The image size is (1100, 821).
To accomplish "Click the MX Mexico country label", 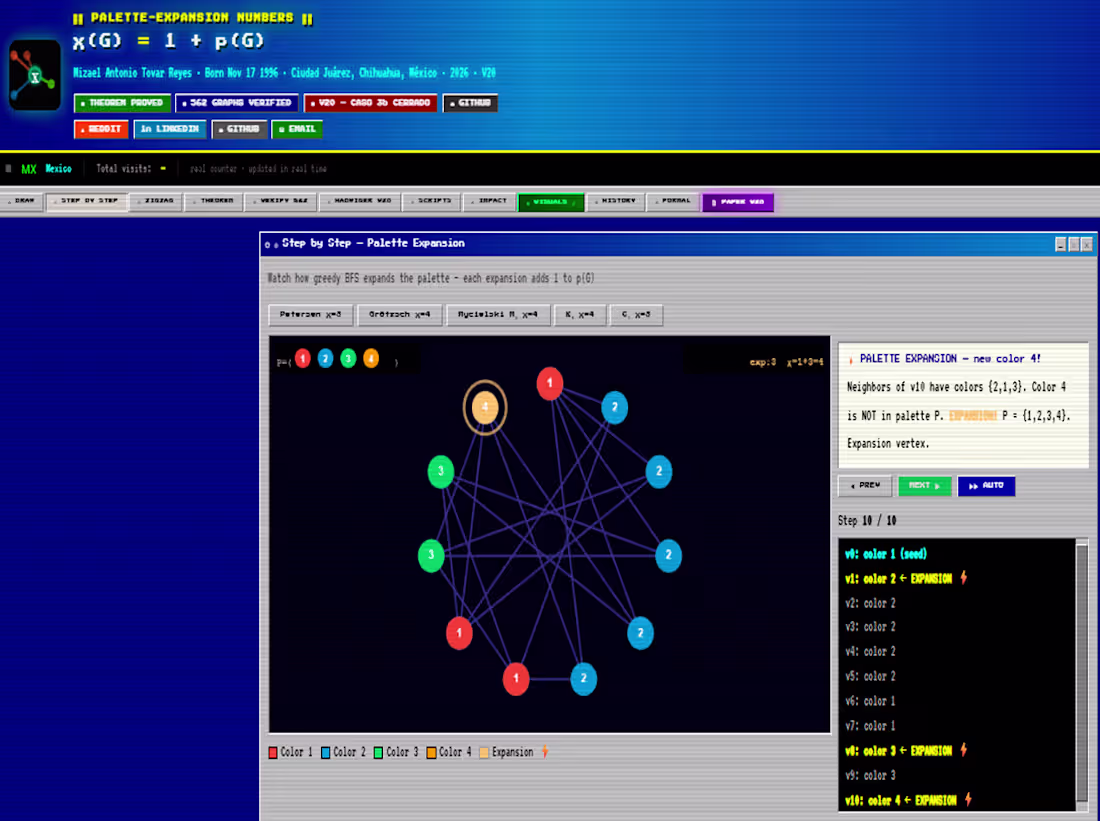I will coord(46,169).
